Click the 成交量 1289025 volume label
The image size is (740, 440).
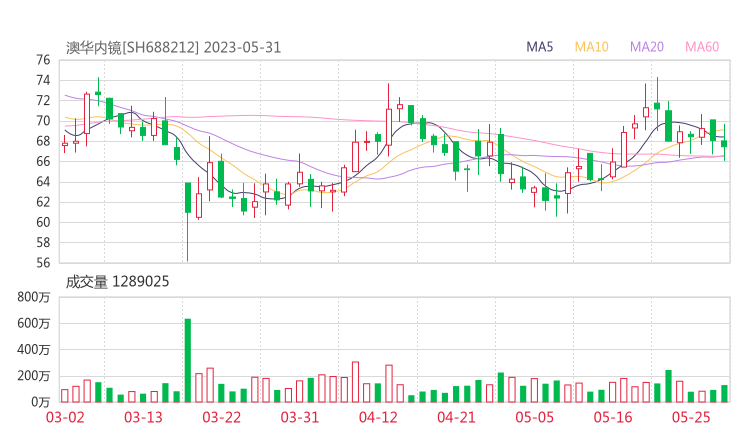[x=118, y=282]
